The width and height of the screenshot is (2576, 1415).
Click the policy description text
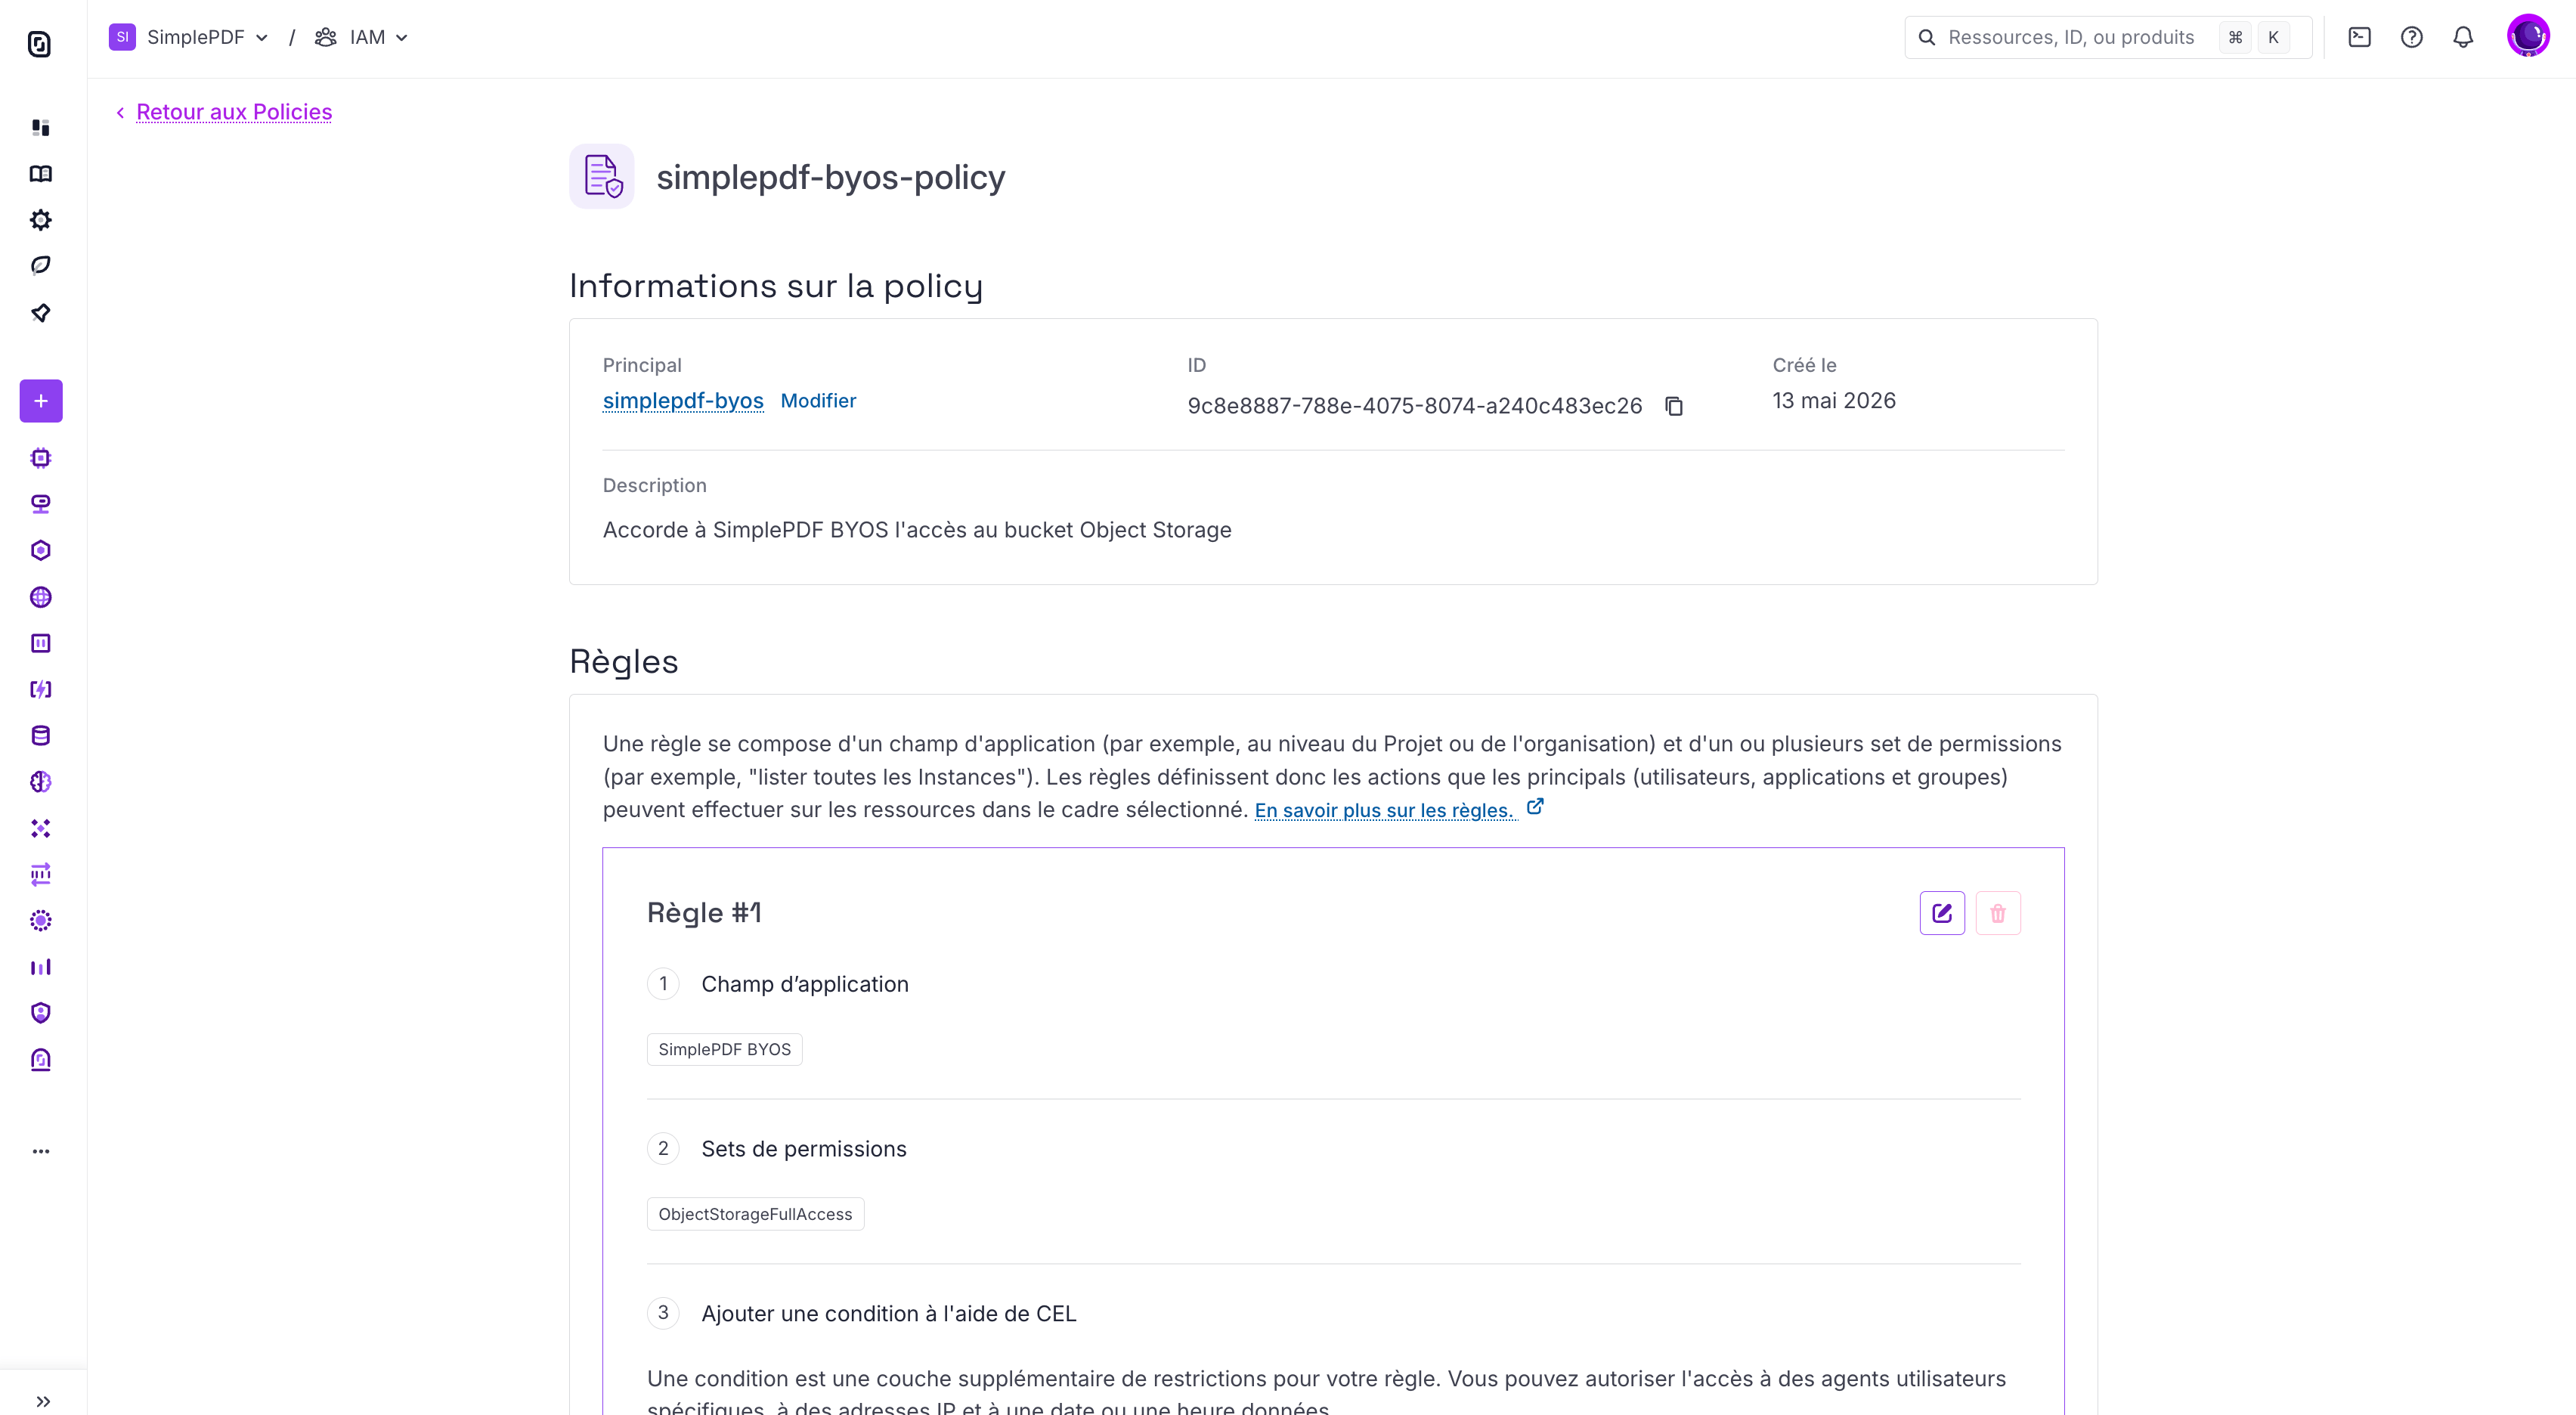coord(917,530)
